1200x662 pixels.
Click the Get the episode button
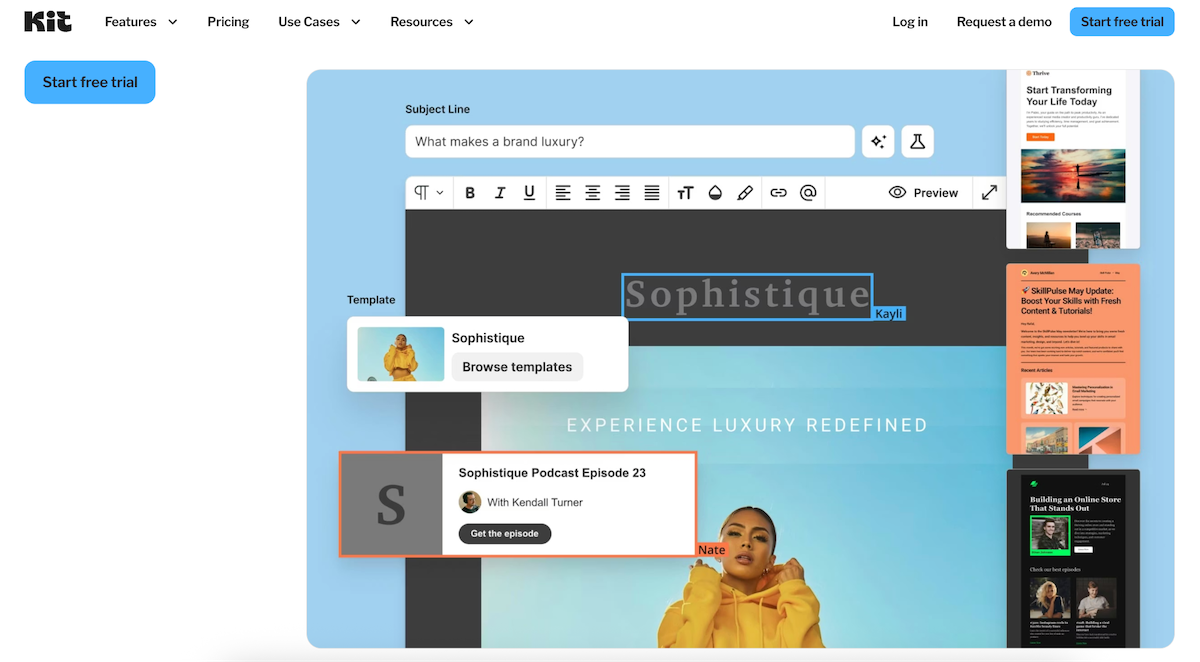pos(505,534)
